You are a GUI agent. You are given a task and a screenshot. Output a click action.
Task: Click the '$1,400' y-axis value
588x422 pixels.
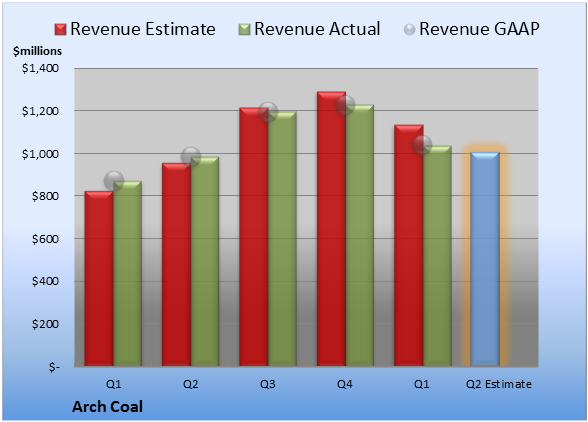[x=40, y=68]
